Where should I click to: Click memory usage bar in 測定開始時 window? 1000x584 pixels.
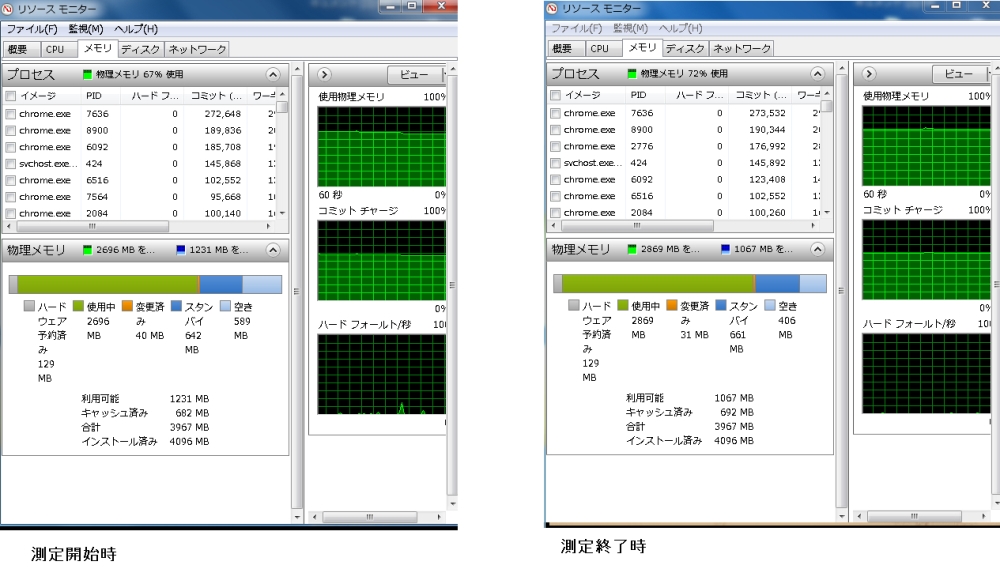(x=145, y=284)
